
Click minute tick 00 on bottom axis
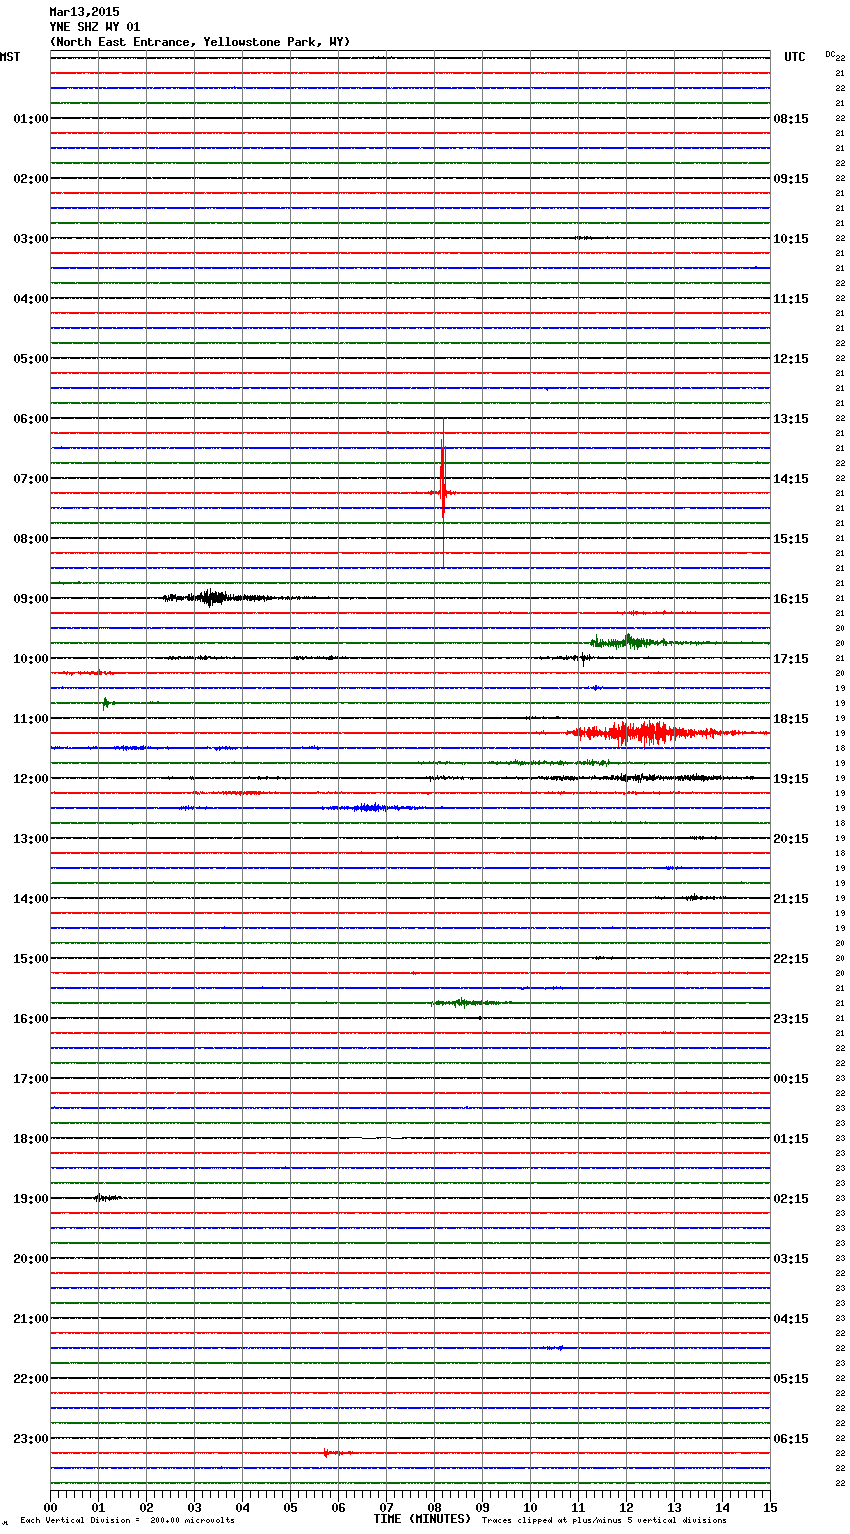[x=51, y=1507]
